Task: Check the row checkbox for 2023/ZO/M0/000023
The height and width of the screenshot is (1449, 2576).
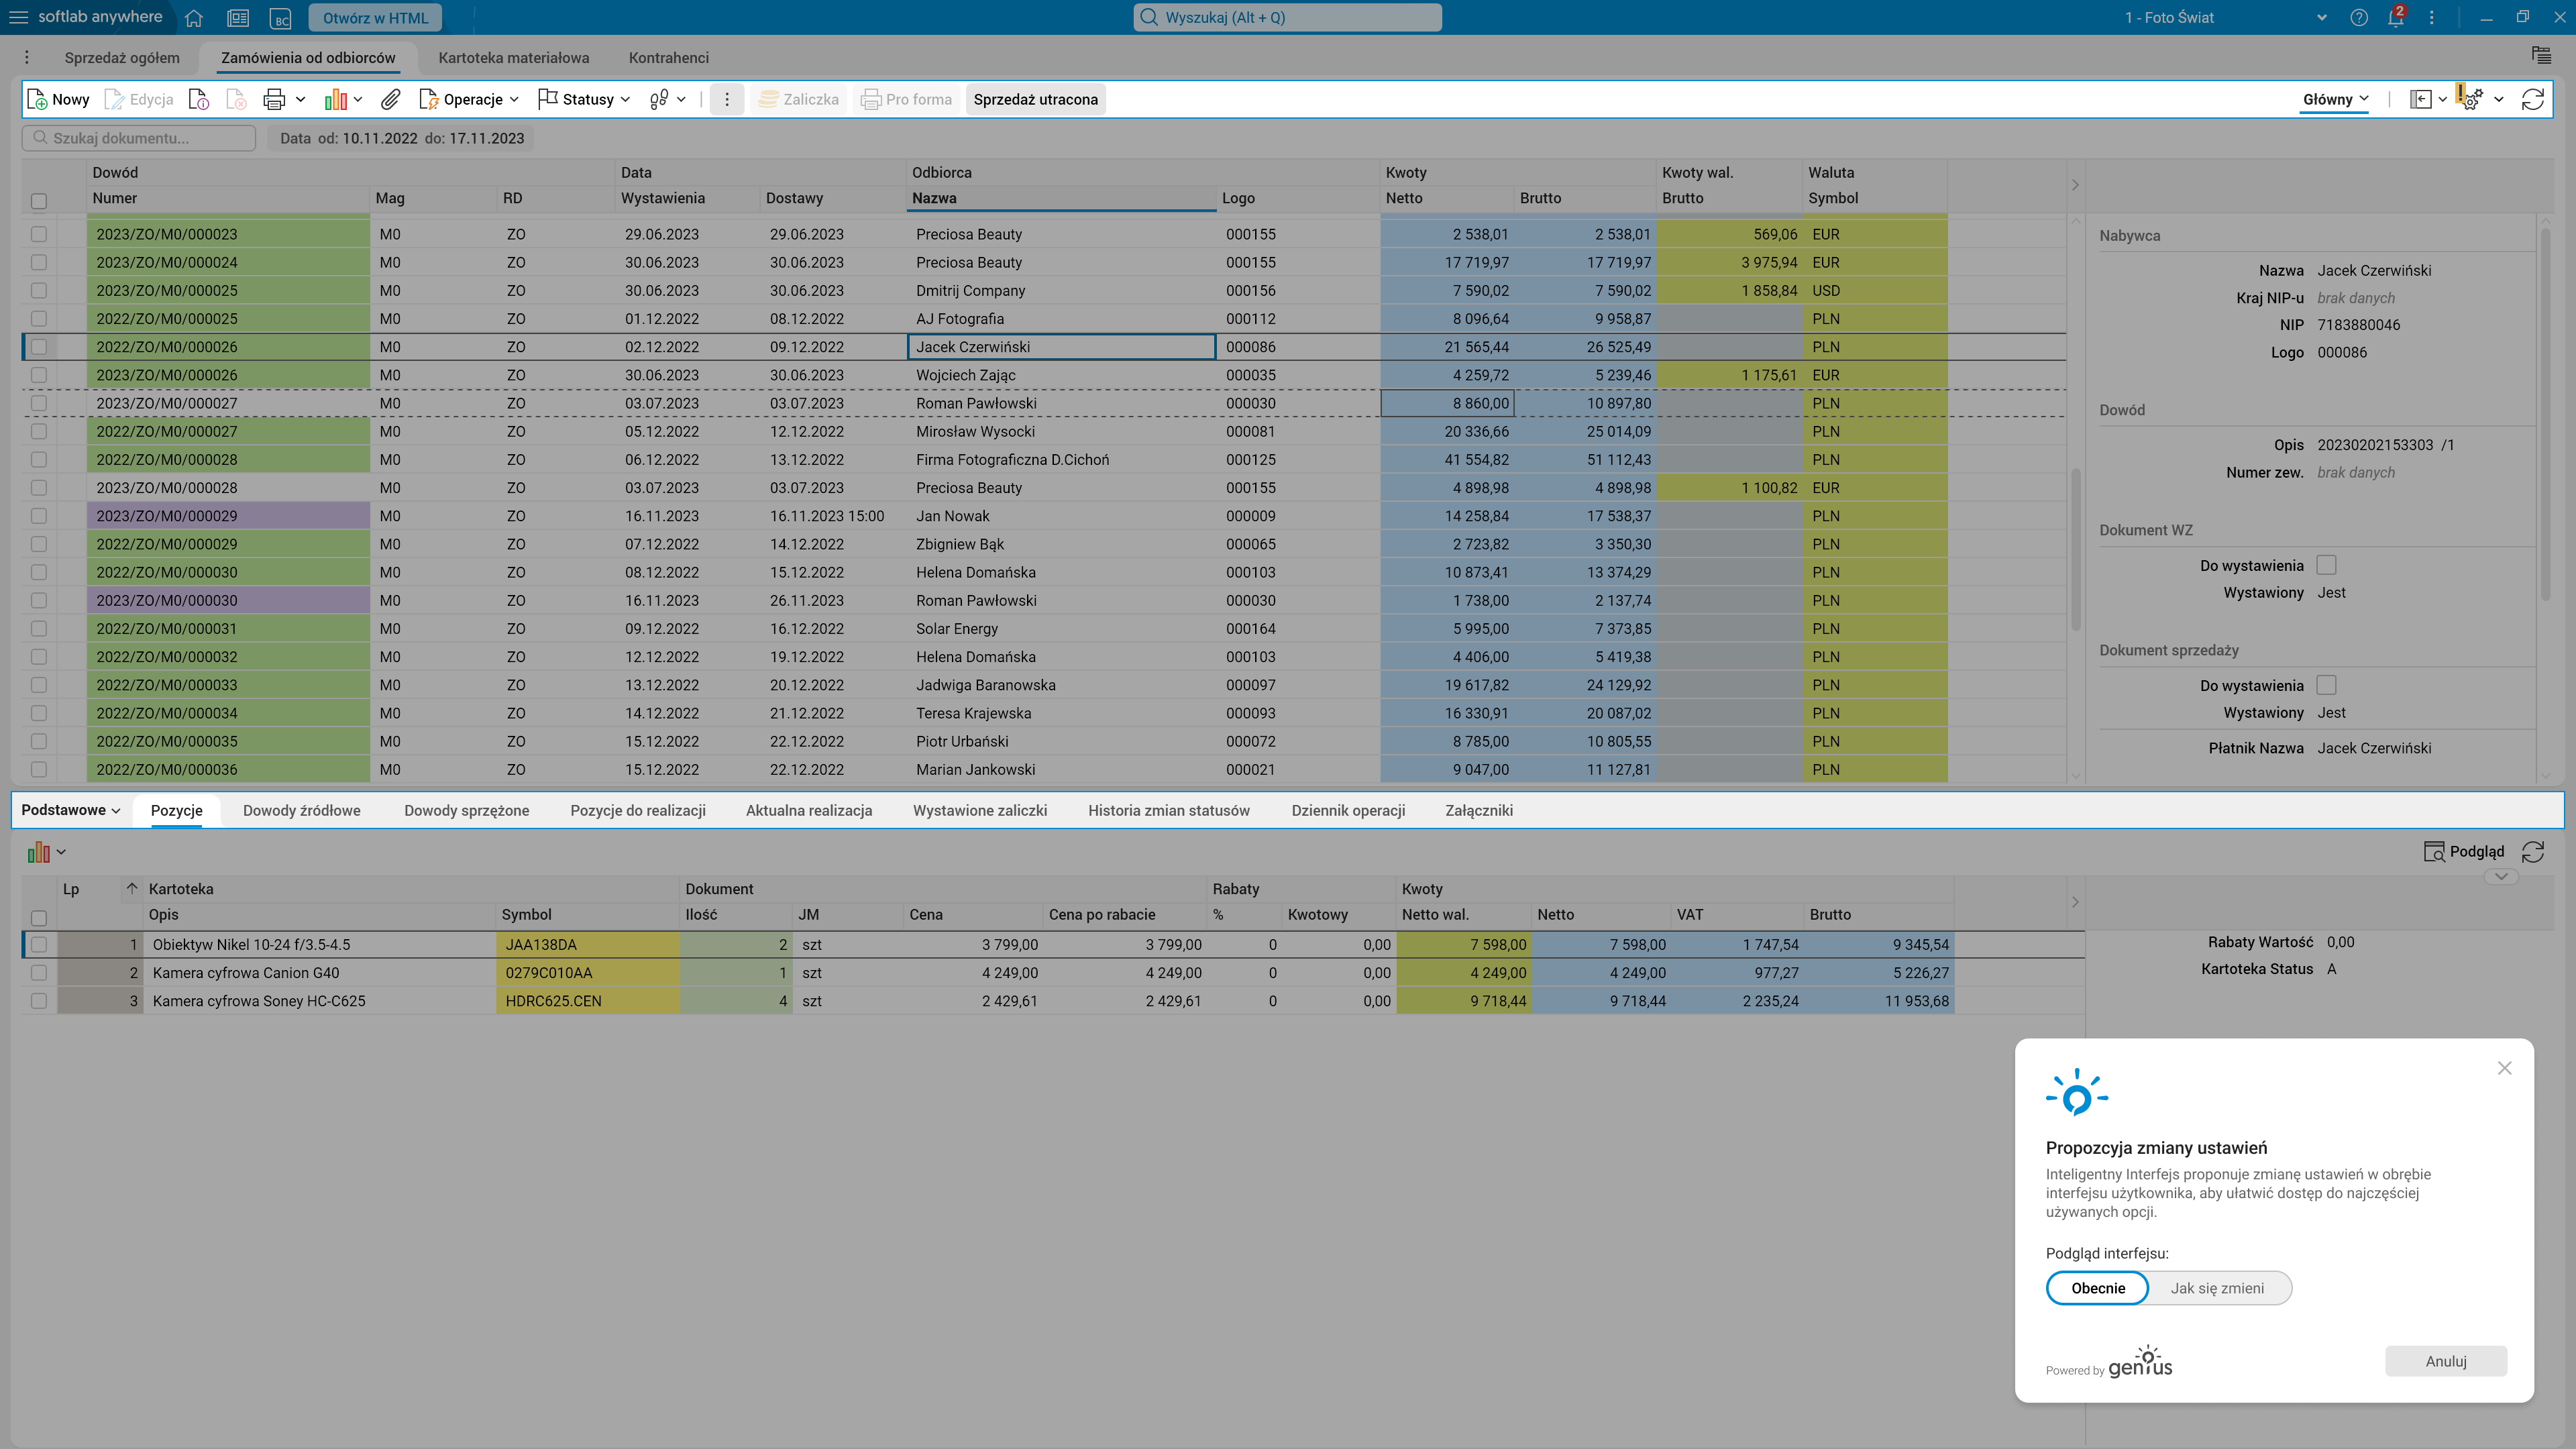Action: point(39,234)
